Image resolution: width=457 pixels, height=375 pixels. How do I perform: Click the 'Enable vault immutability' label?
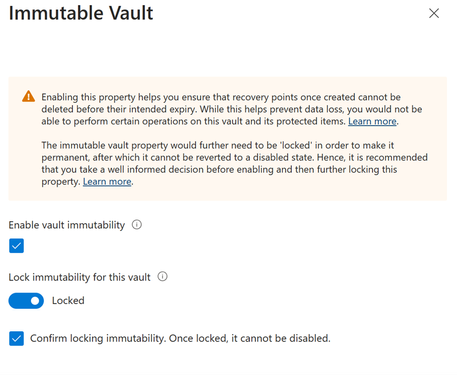click(x=67, y=225)
